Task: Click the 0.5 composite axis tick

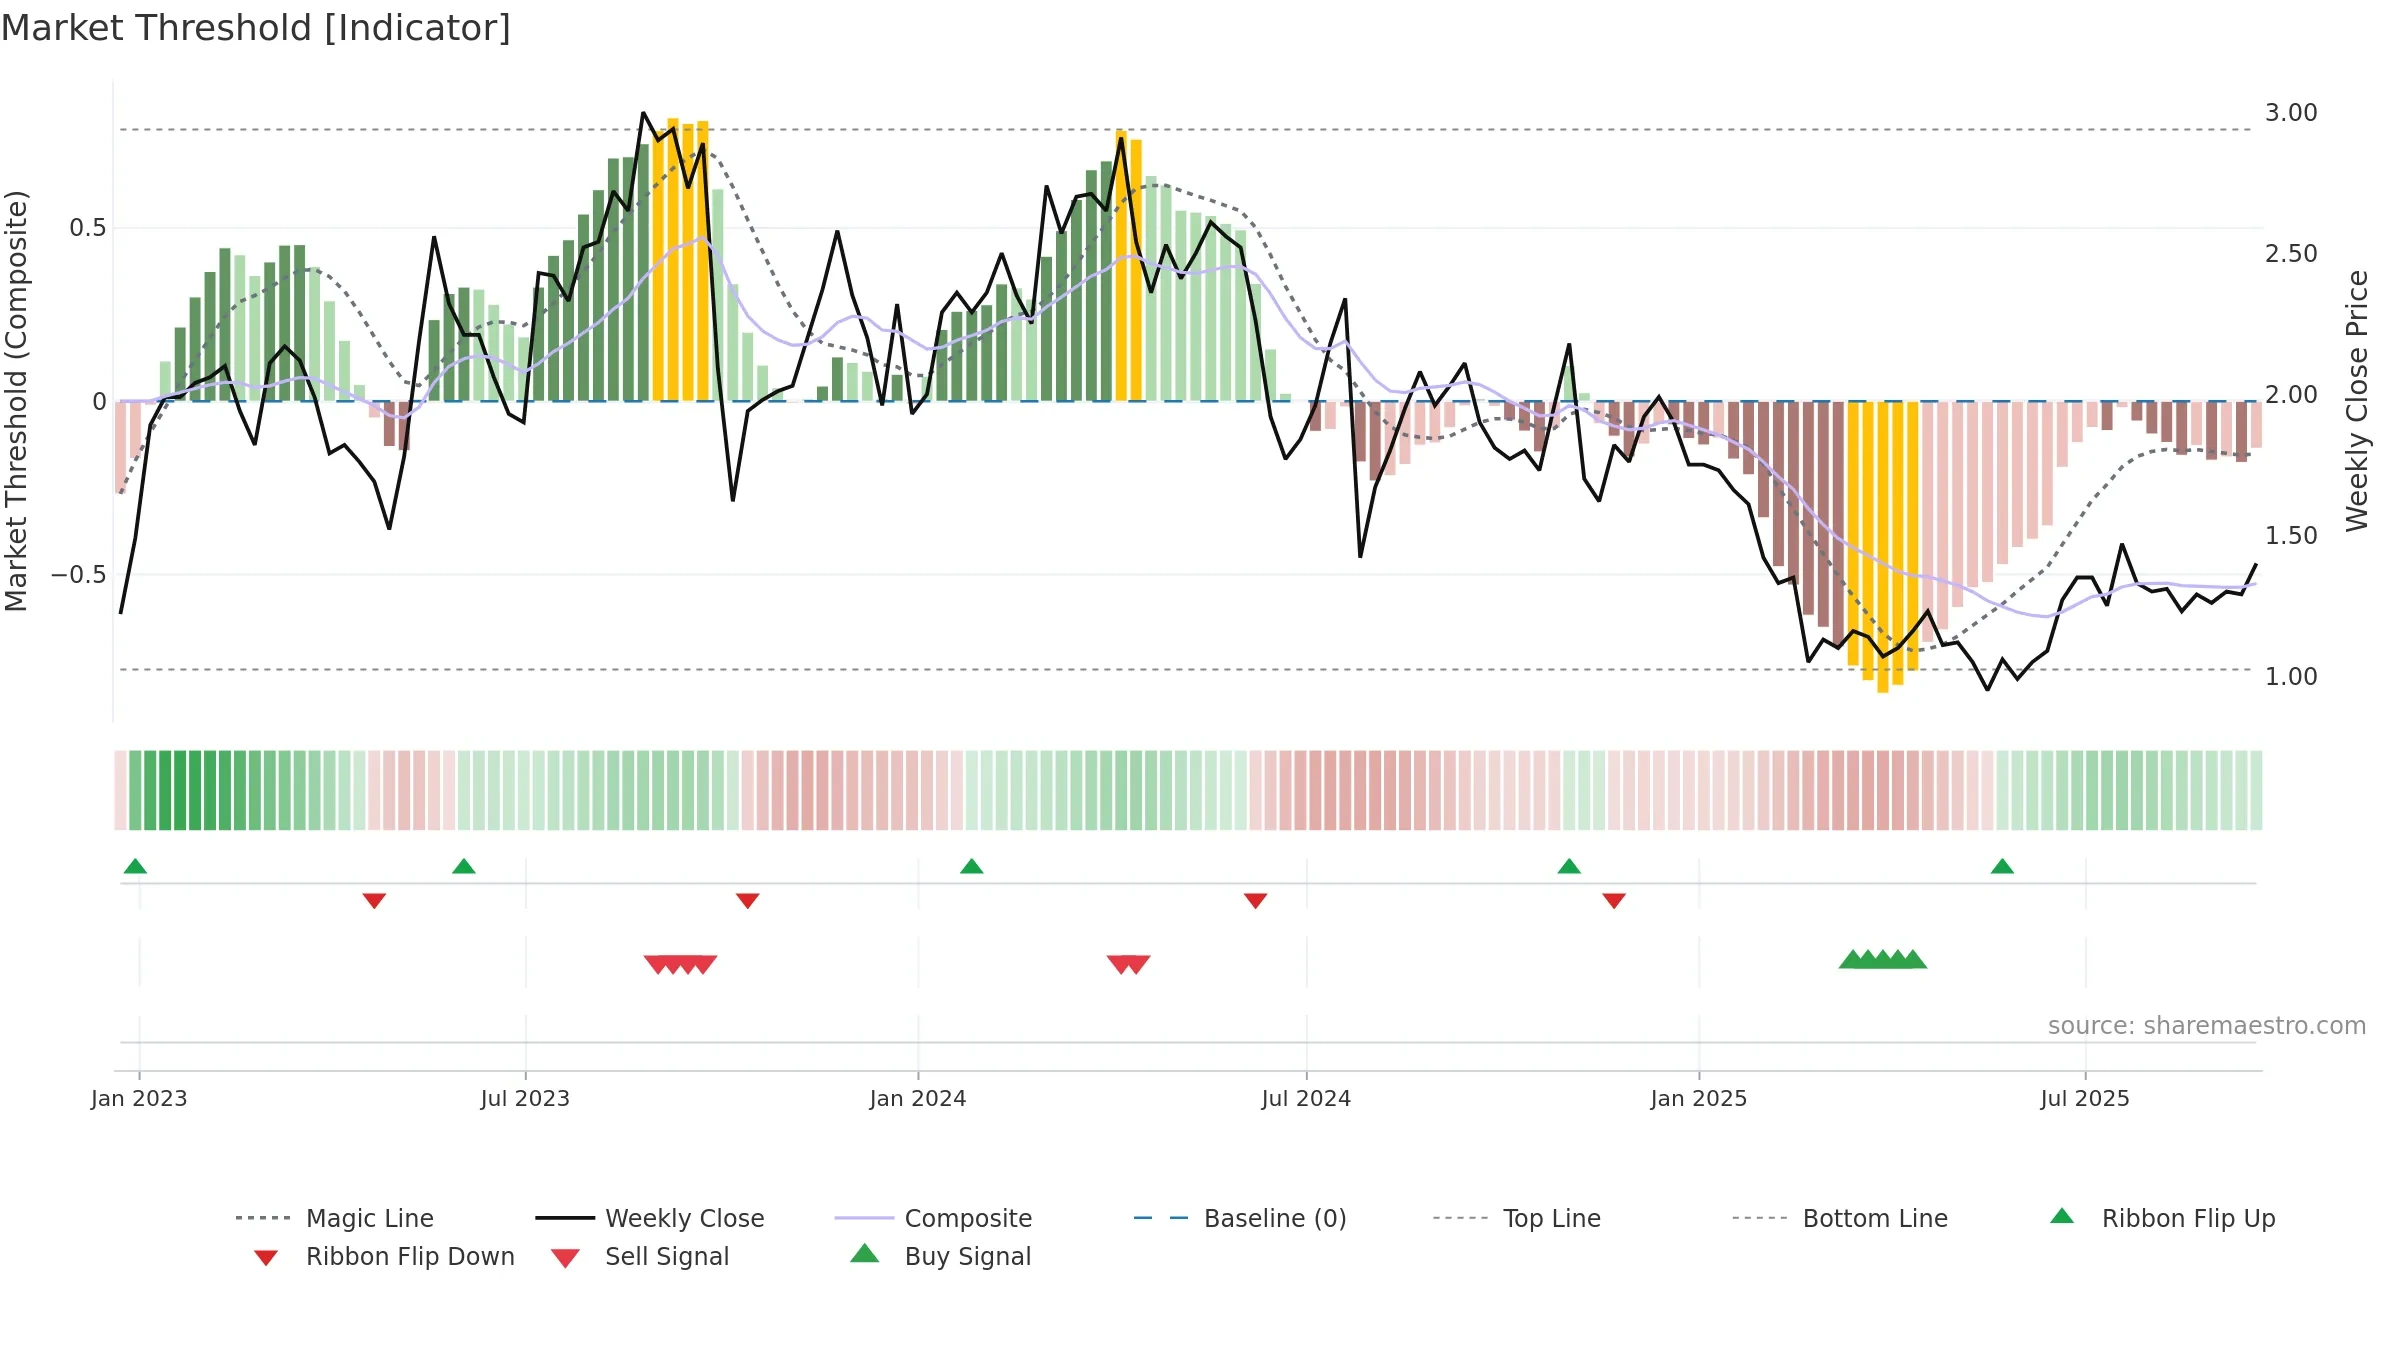Action: click(87, 228)
